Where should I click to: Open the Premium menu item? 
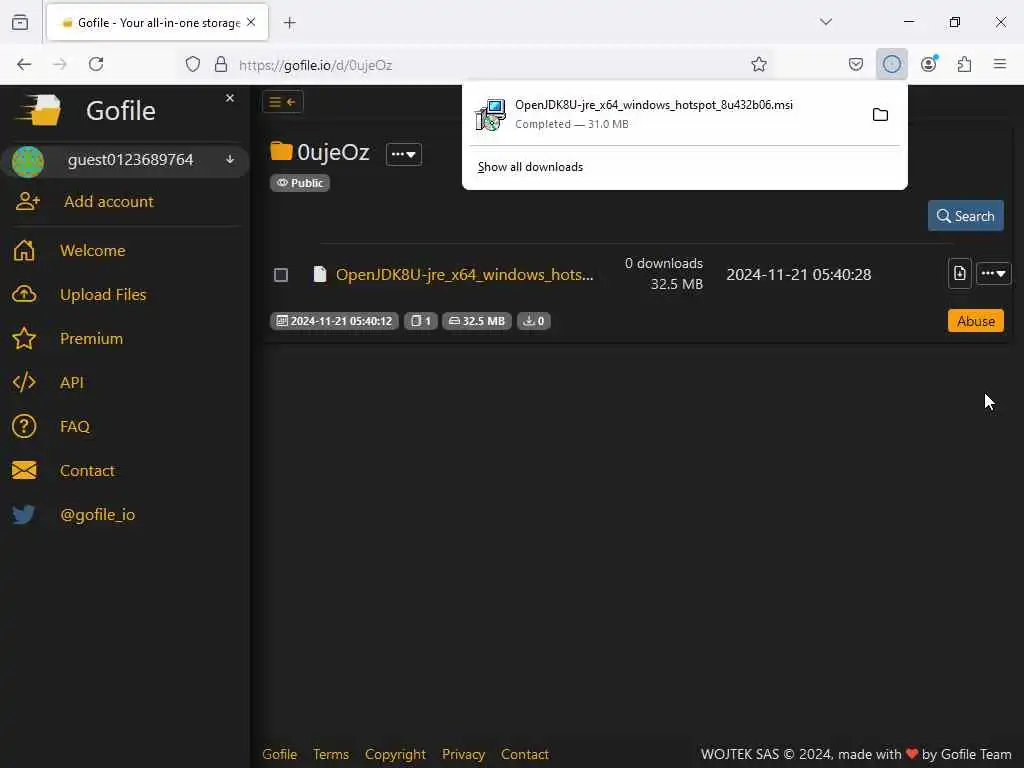click(x=91, y=338)
